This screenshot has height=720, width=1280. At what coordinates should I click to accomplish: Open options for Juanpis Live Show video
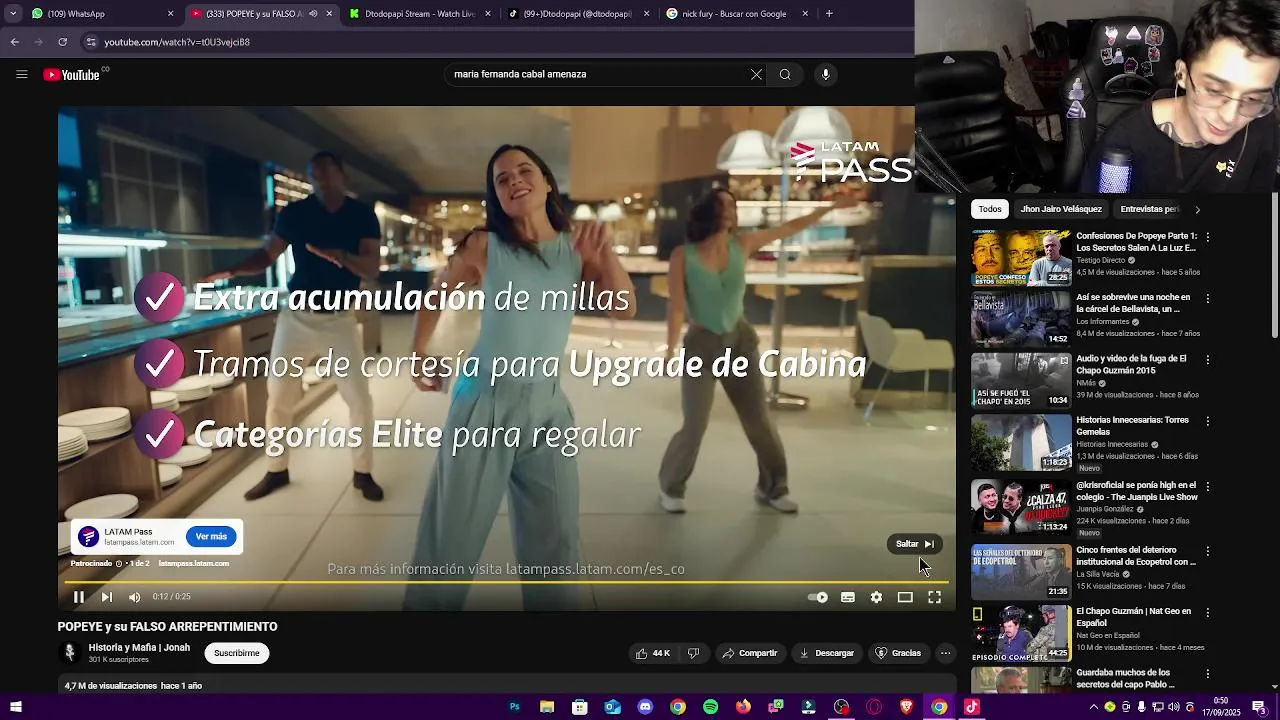pyautogui.click(x=1208, y=486)
